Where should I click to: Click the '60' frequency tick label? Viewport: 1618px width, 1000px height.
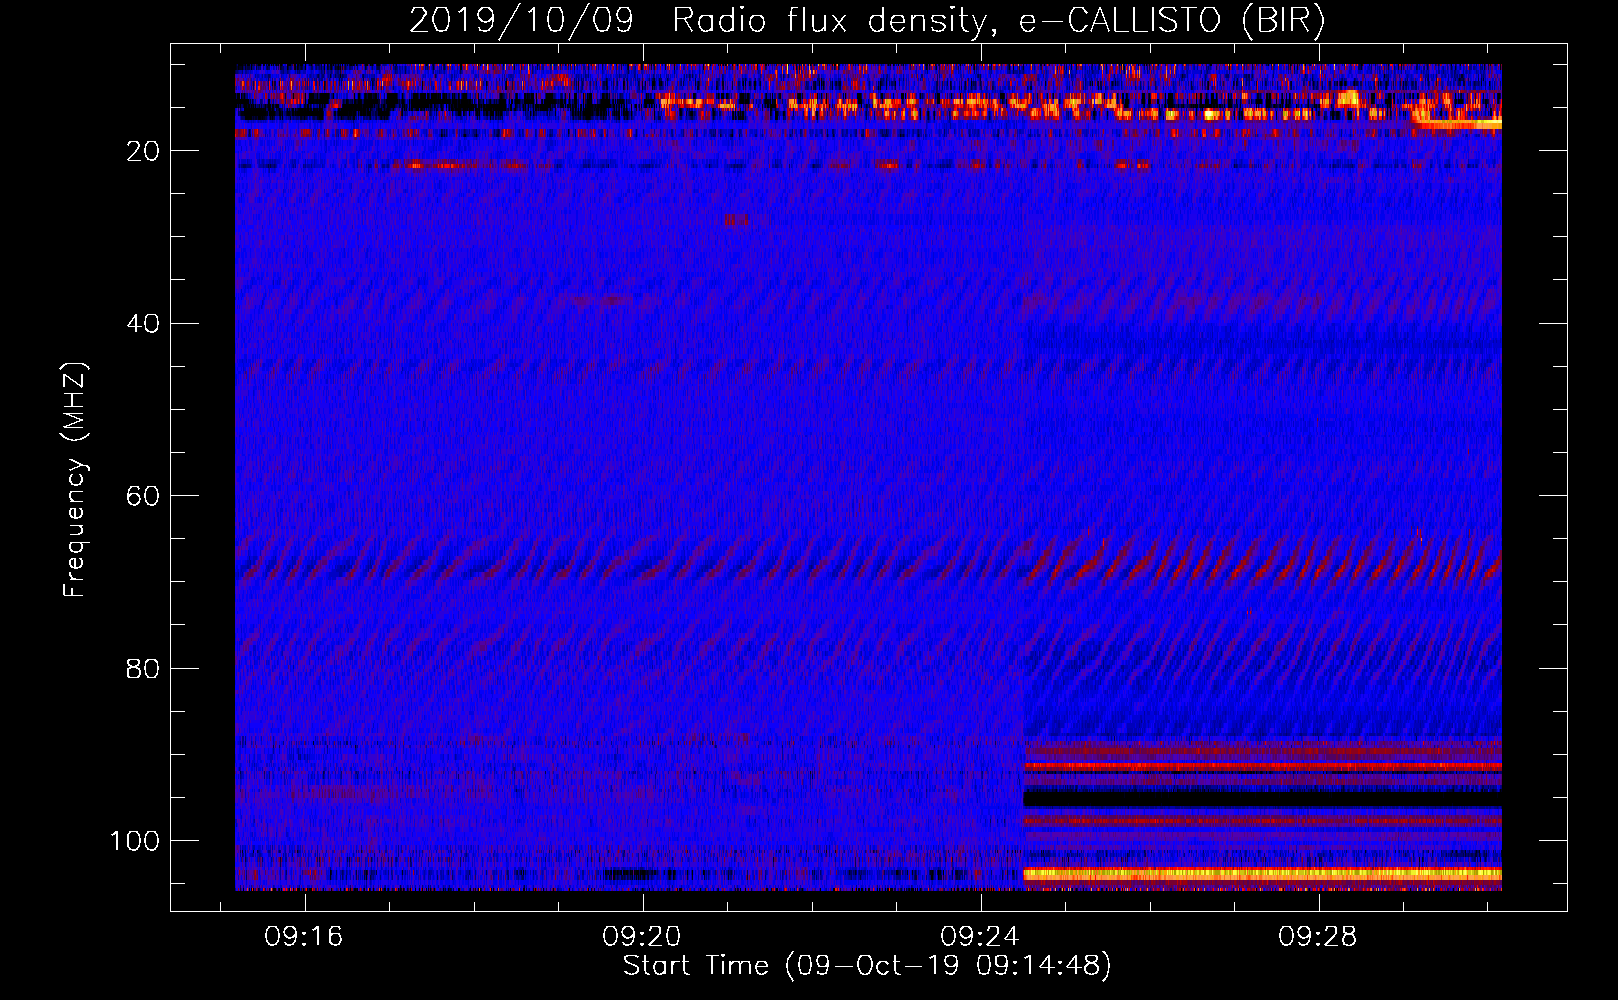143,496
